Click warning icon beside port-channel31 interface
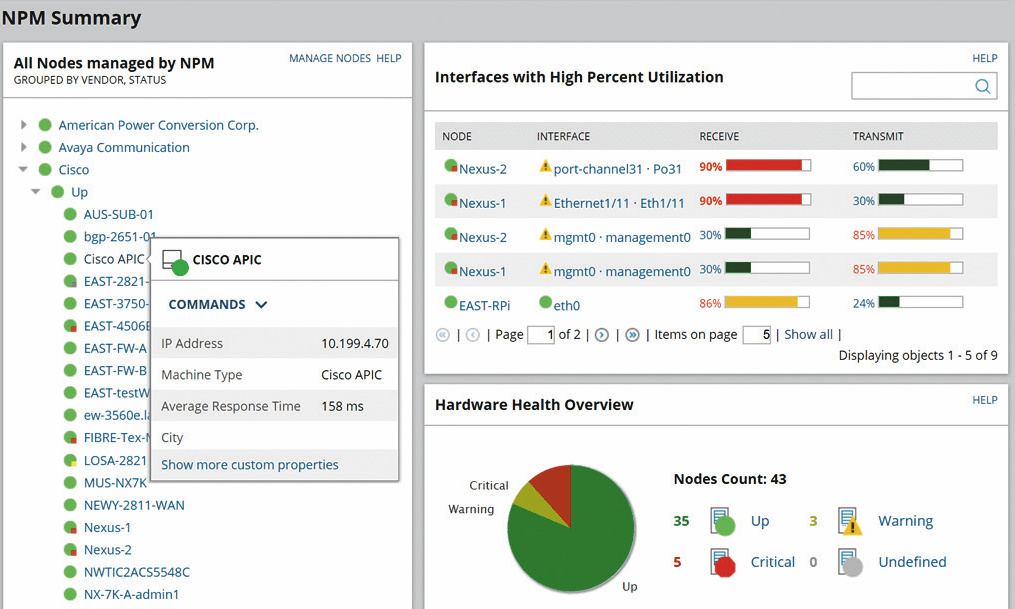The width and height of the screenshot is (1015, 609). tap(545, 168)
